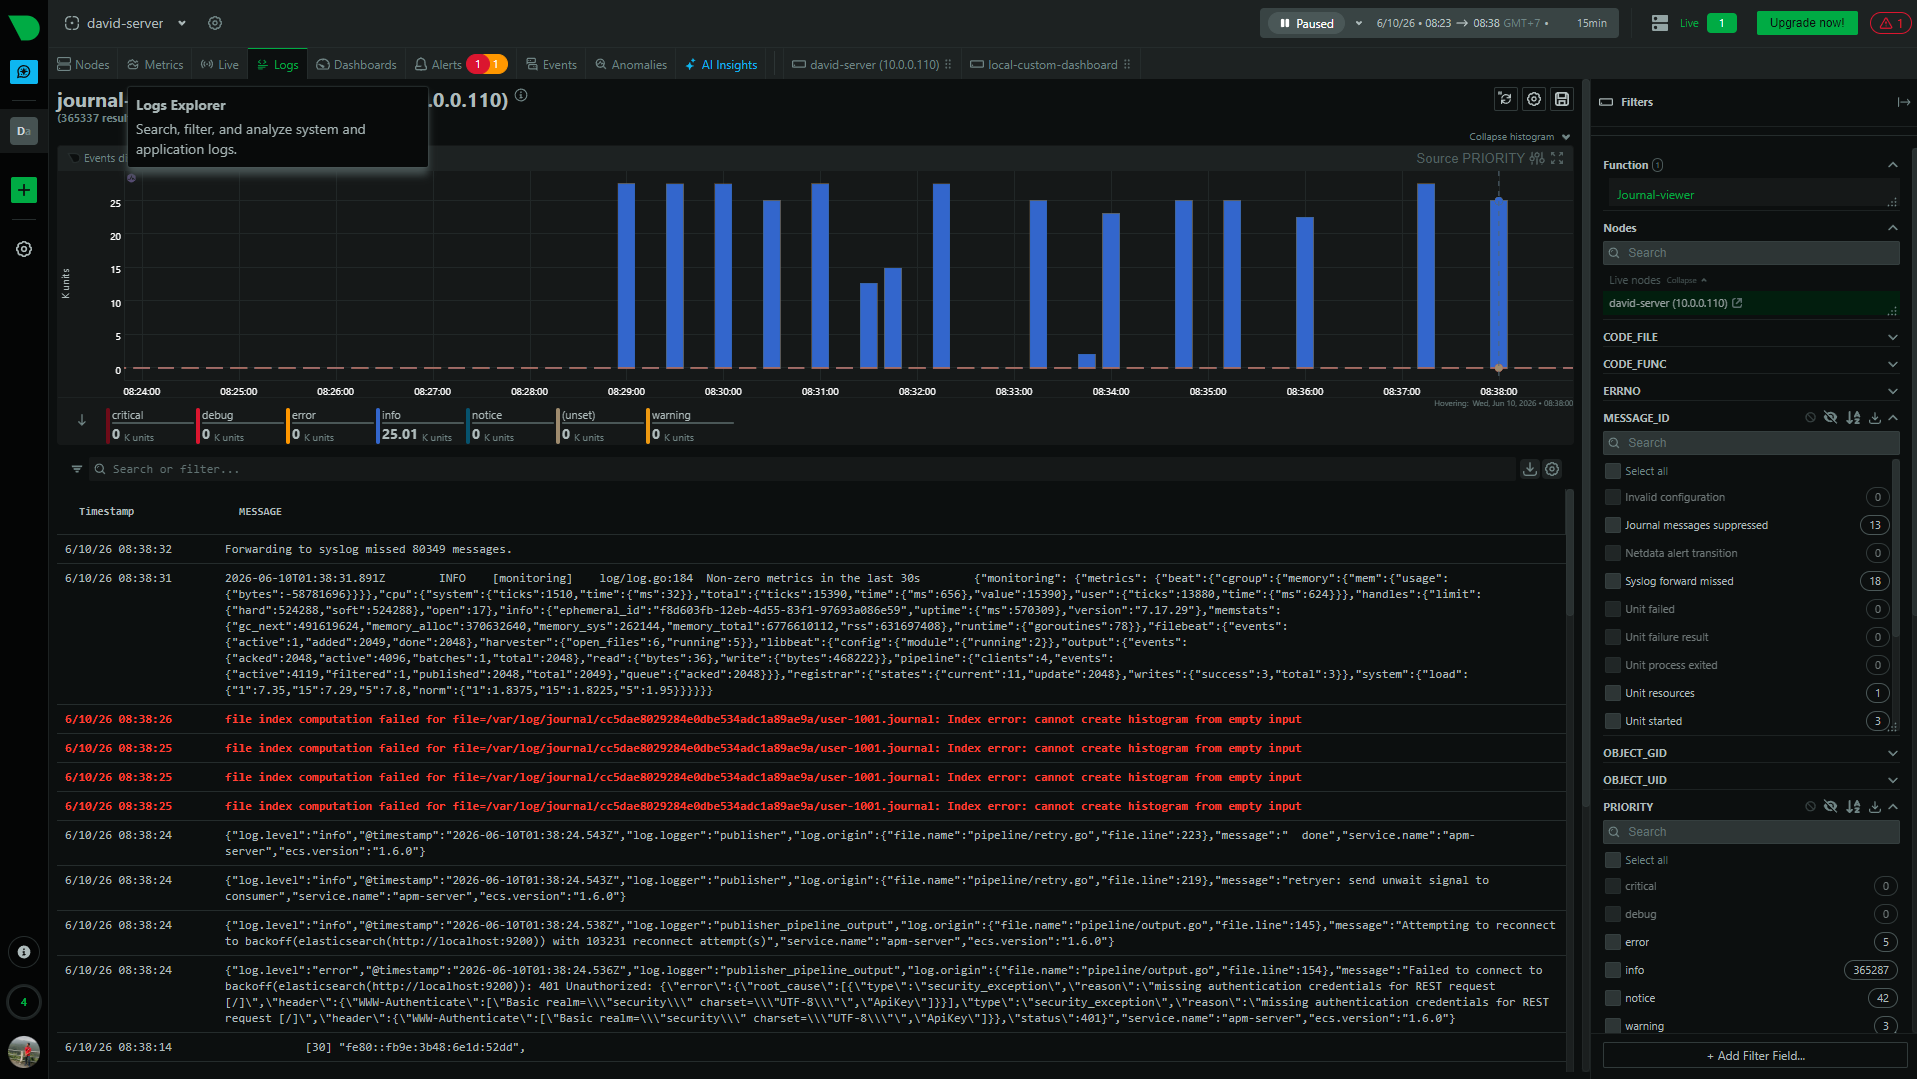The height and width of the screenshot is (1079, 1917).
Task: Check Select all under PRIORITY
Action: pos(1612,860)
